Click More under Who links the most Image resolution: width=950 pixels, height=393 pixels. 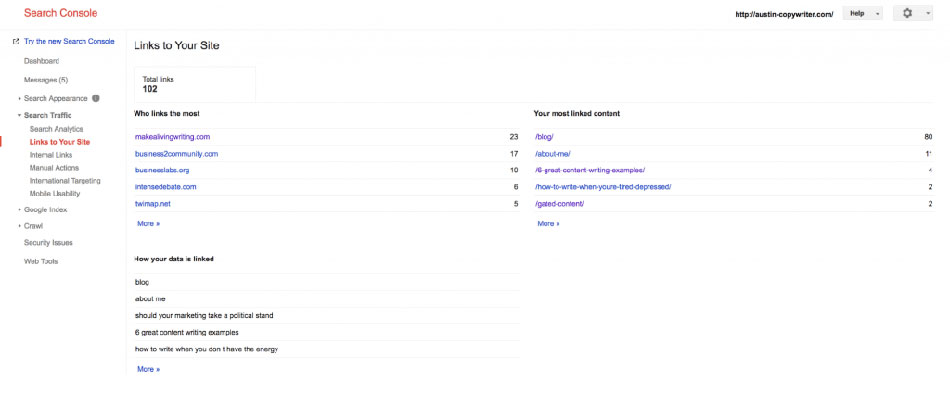(x=148, y=223)
